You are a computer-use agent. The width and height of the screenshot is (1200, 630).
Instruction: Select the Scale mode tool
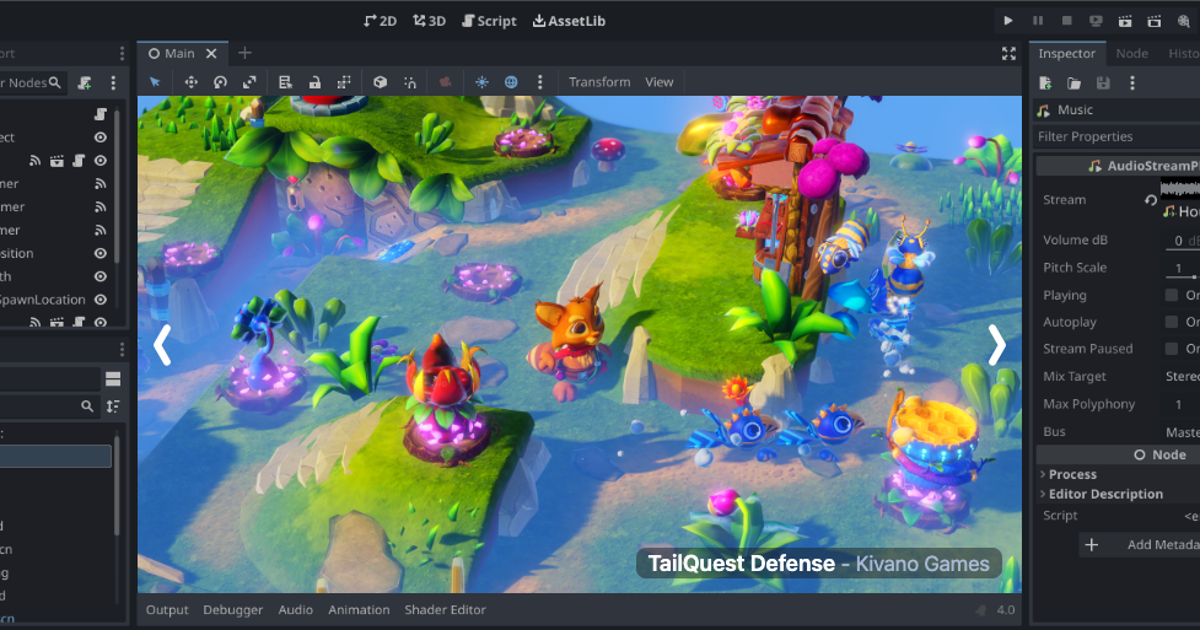click(250, 82)
